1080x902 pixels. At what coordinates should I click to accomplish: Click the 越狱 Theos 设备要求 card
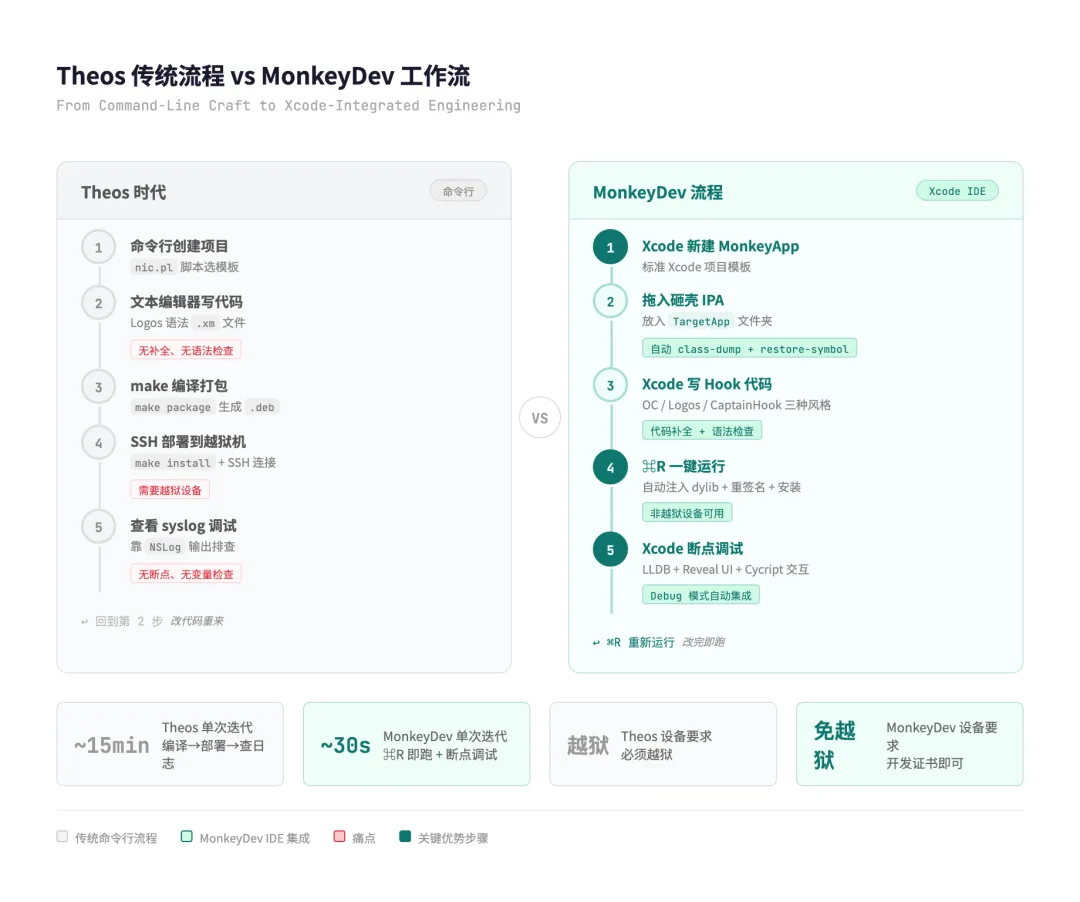coord(663,744)
